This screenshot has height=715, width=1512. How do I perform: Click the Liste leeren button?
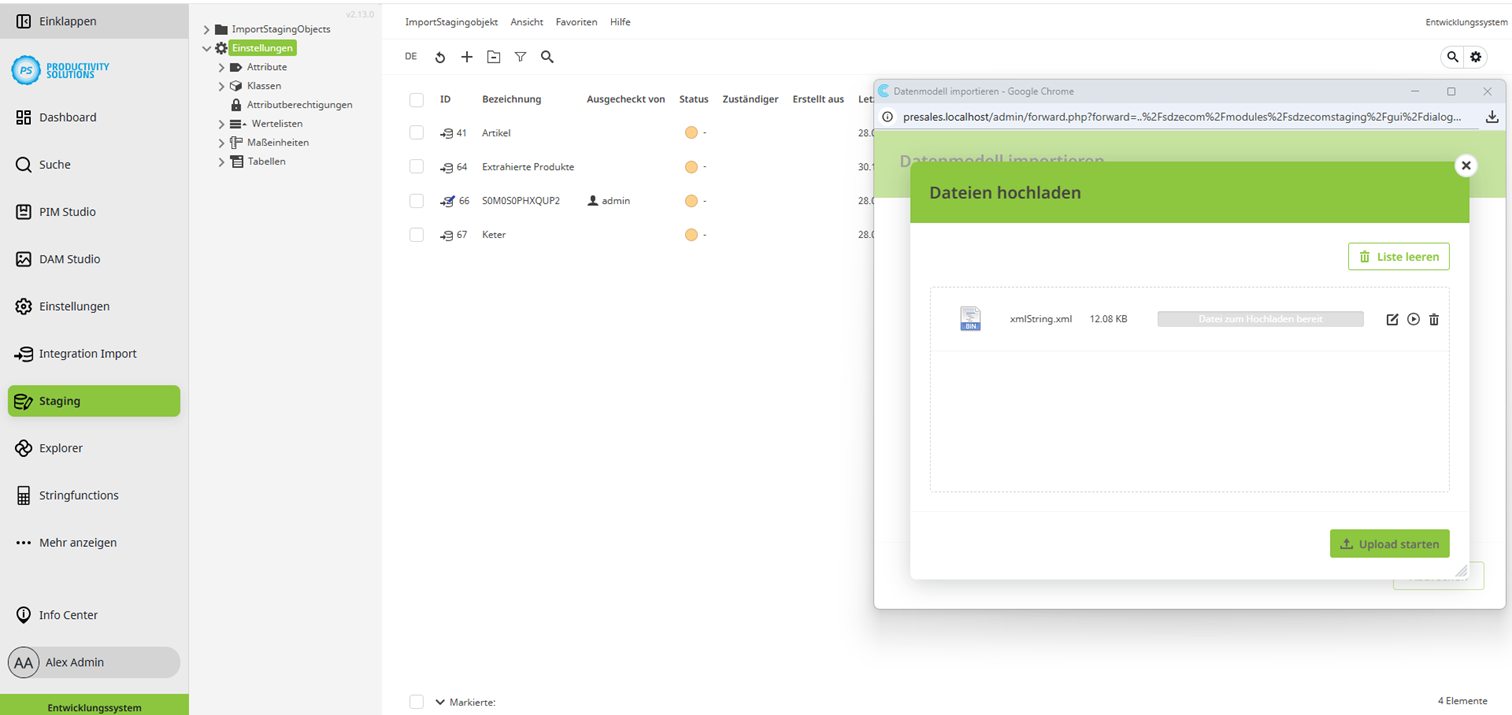point(1398,257)
